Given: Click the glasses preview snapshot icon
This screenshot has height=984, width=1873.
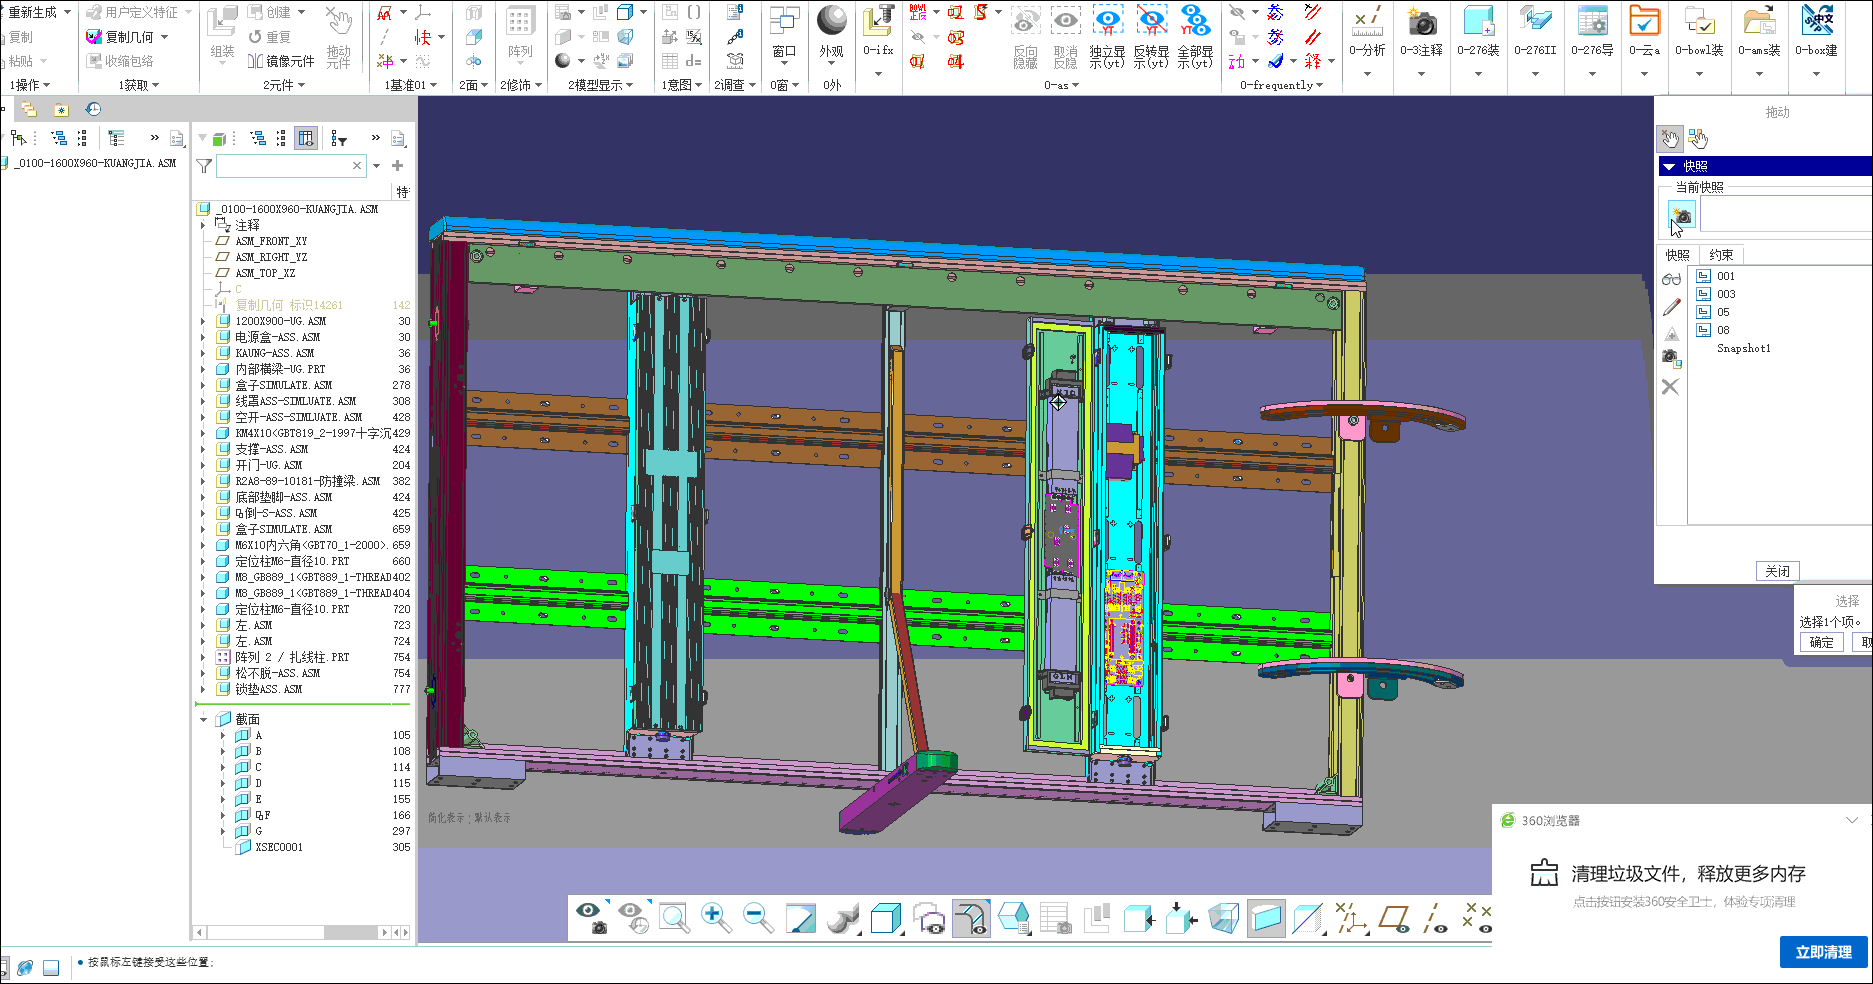Looking at the screenshot, I should pyautogui.click(x=1671, y=280).
